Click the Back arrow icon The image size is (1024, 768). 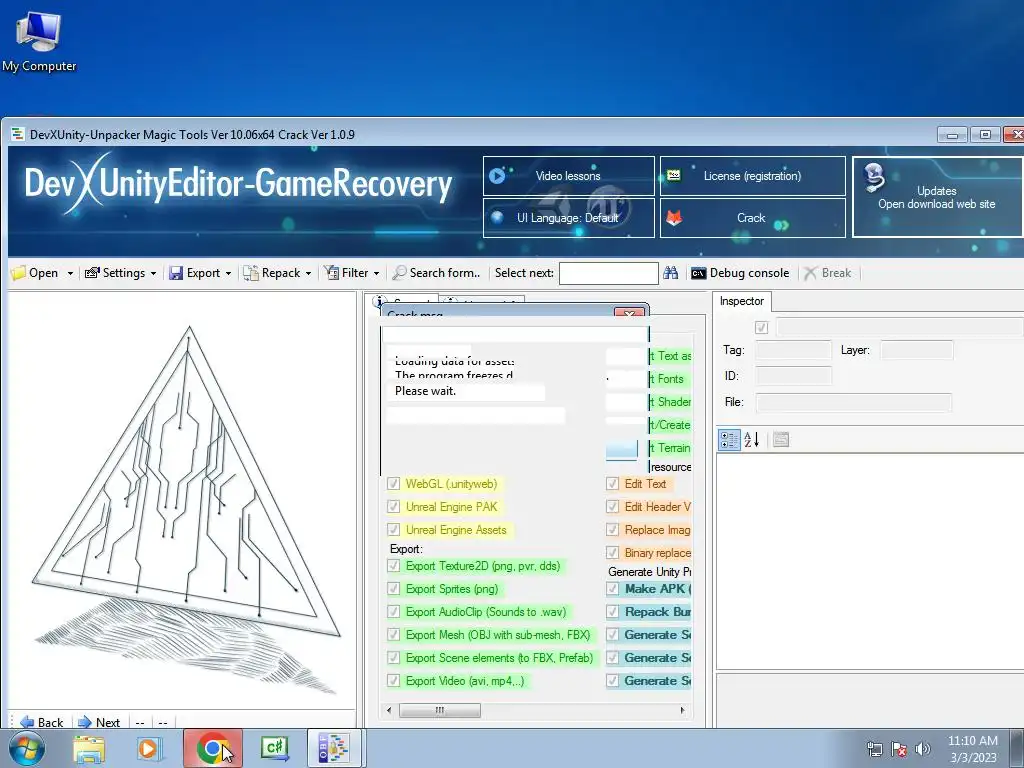(27, 722)
